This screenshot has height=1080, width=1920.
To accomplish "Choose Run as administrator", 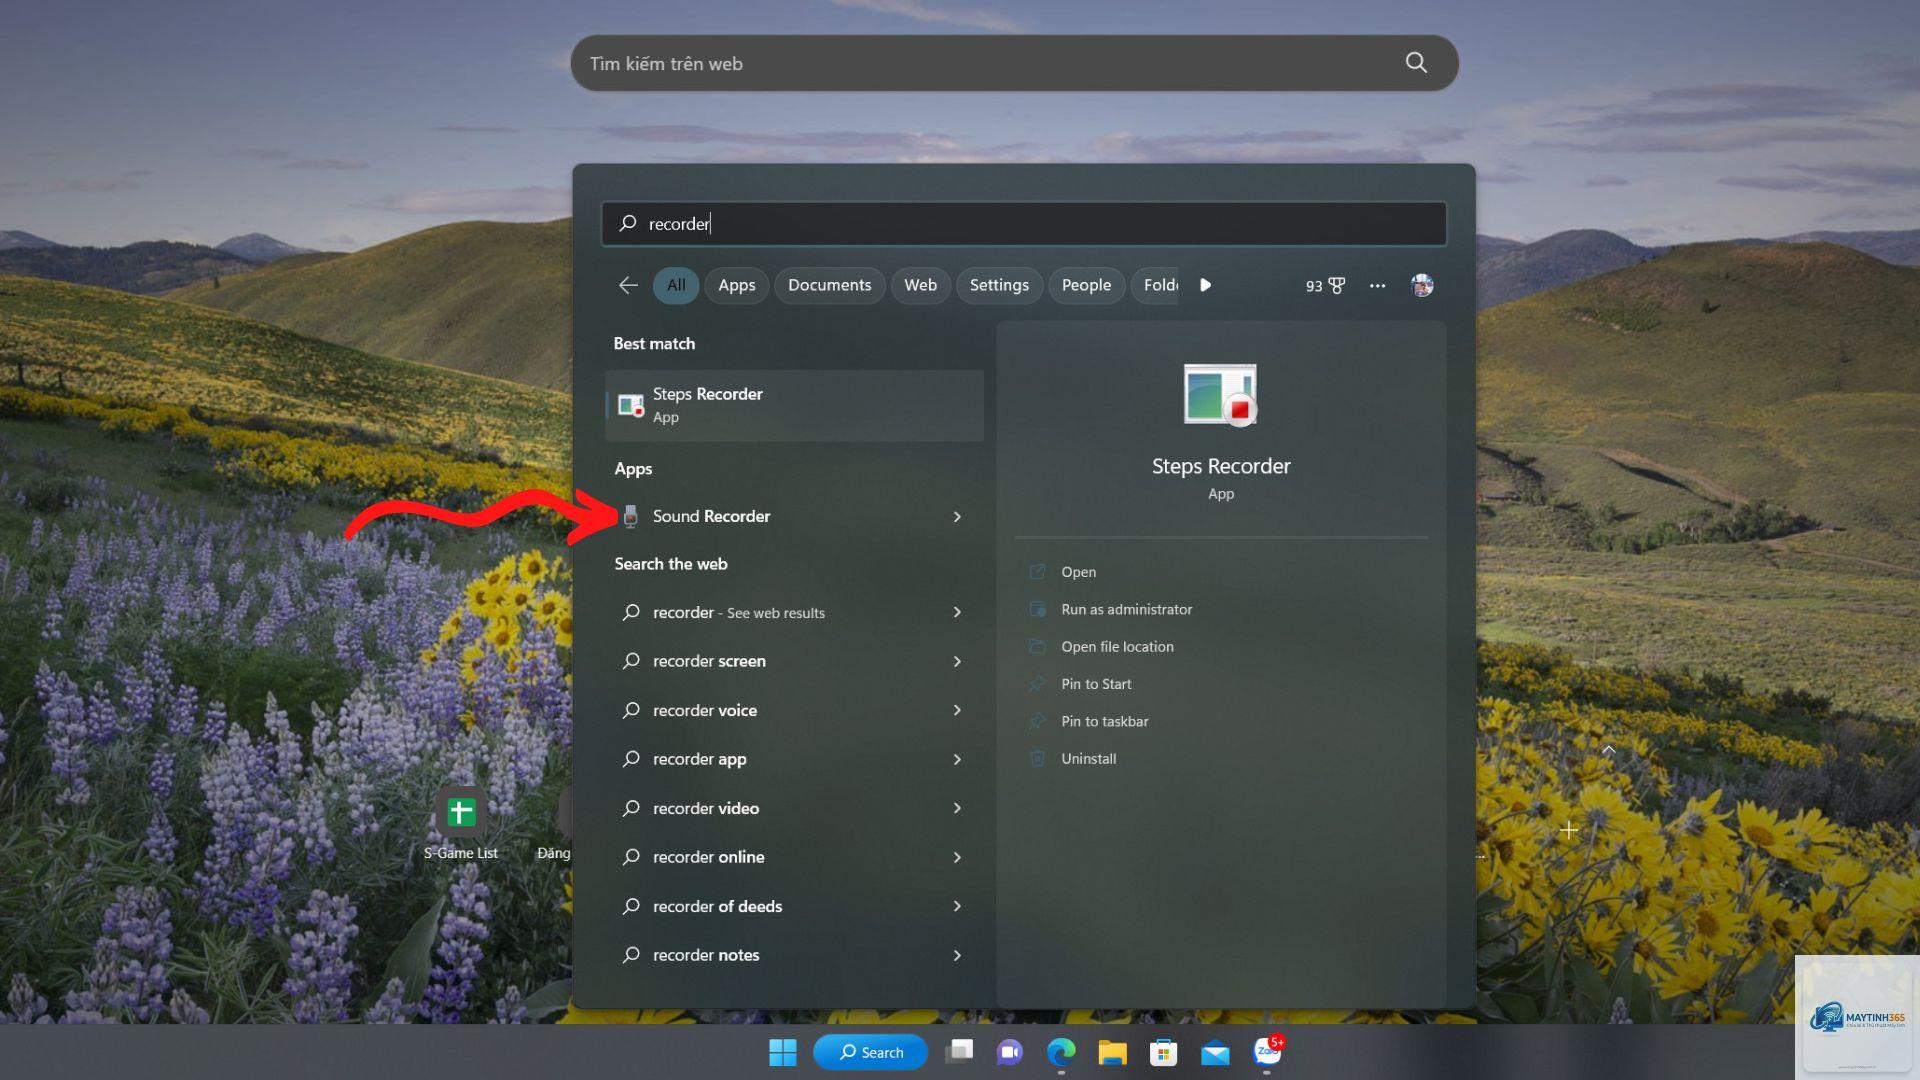I will pos(1126,609).
